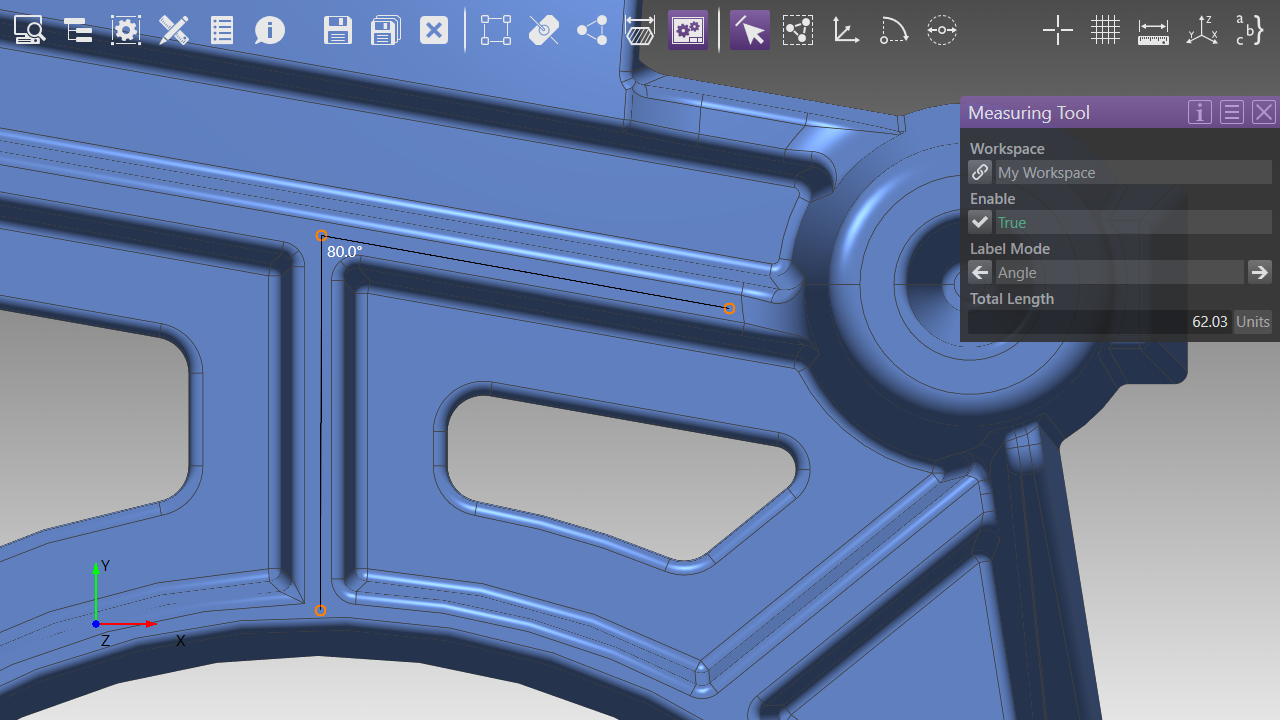
Task: Switch Label Mode to next option
Action: pos(1259,272)
